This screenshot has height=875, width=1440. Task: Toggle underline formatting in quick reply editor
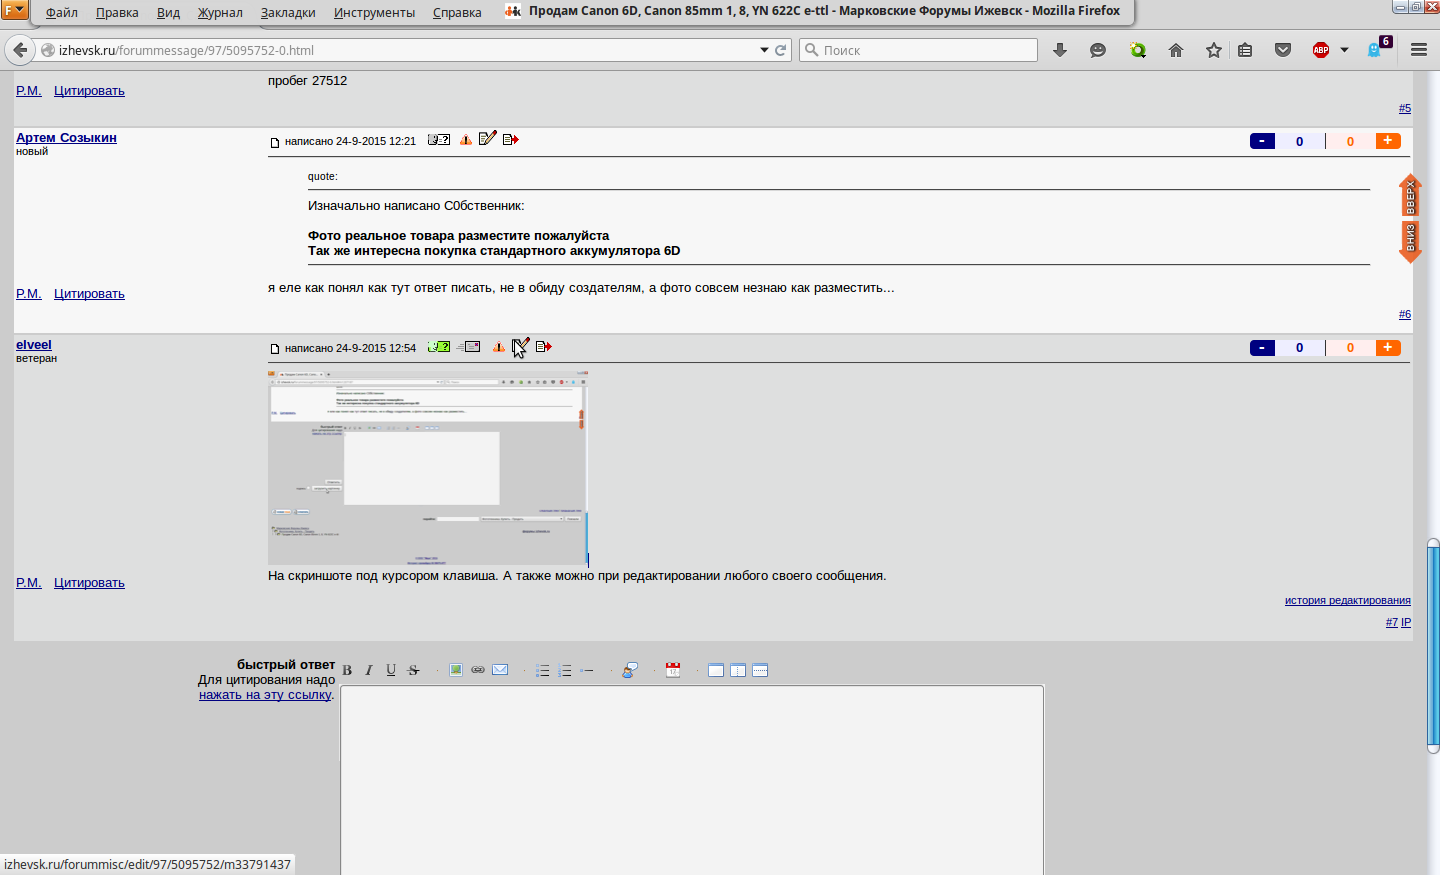pyautogui.click(x=391, y=670)
